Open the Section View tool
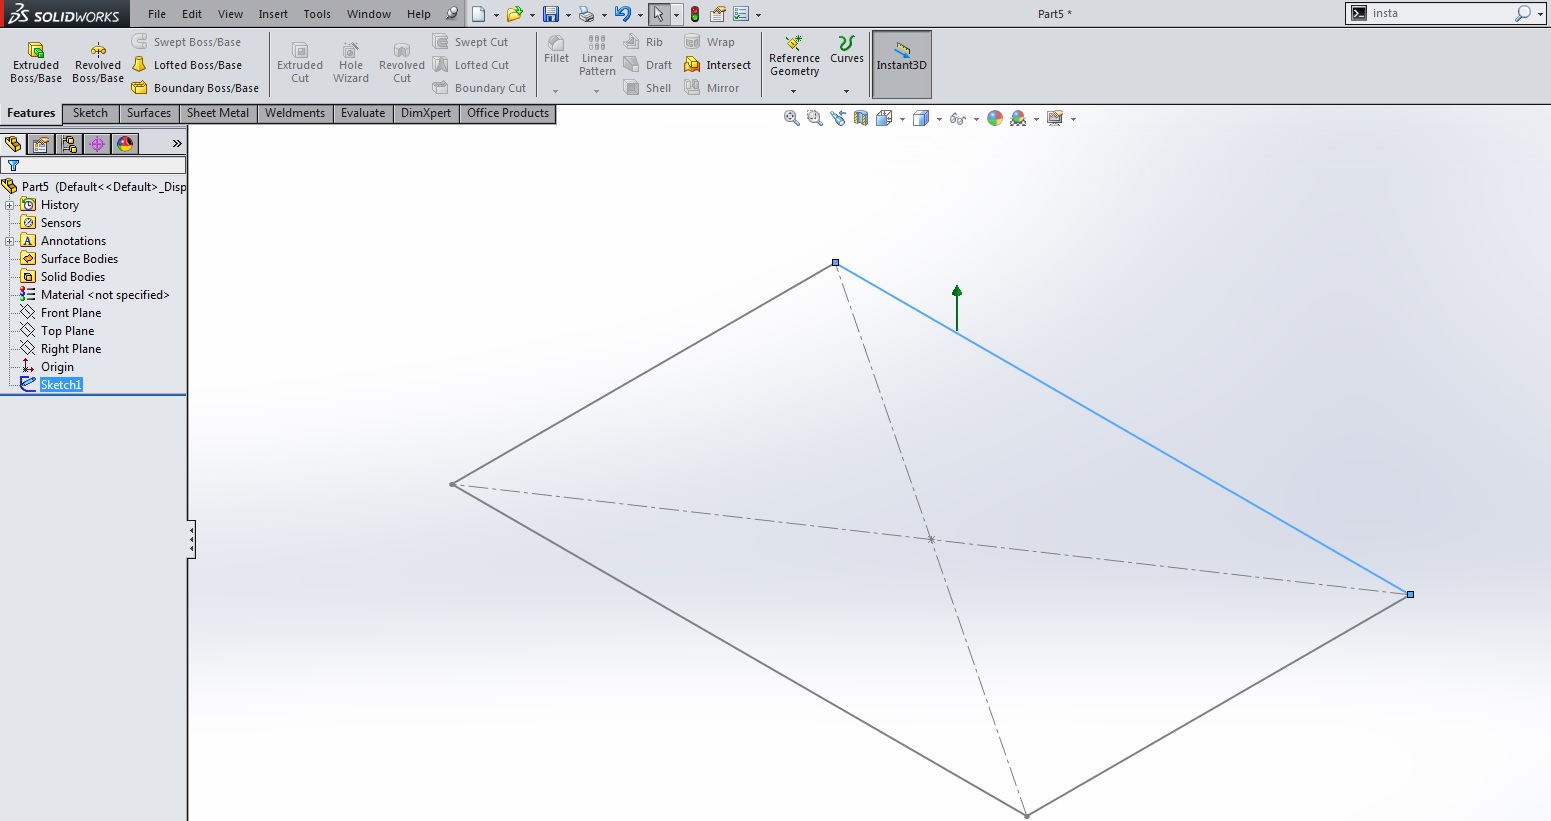Viewport: 1551px width, 821px height. (x=861, y=118)
